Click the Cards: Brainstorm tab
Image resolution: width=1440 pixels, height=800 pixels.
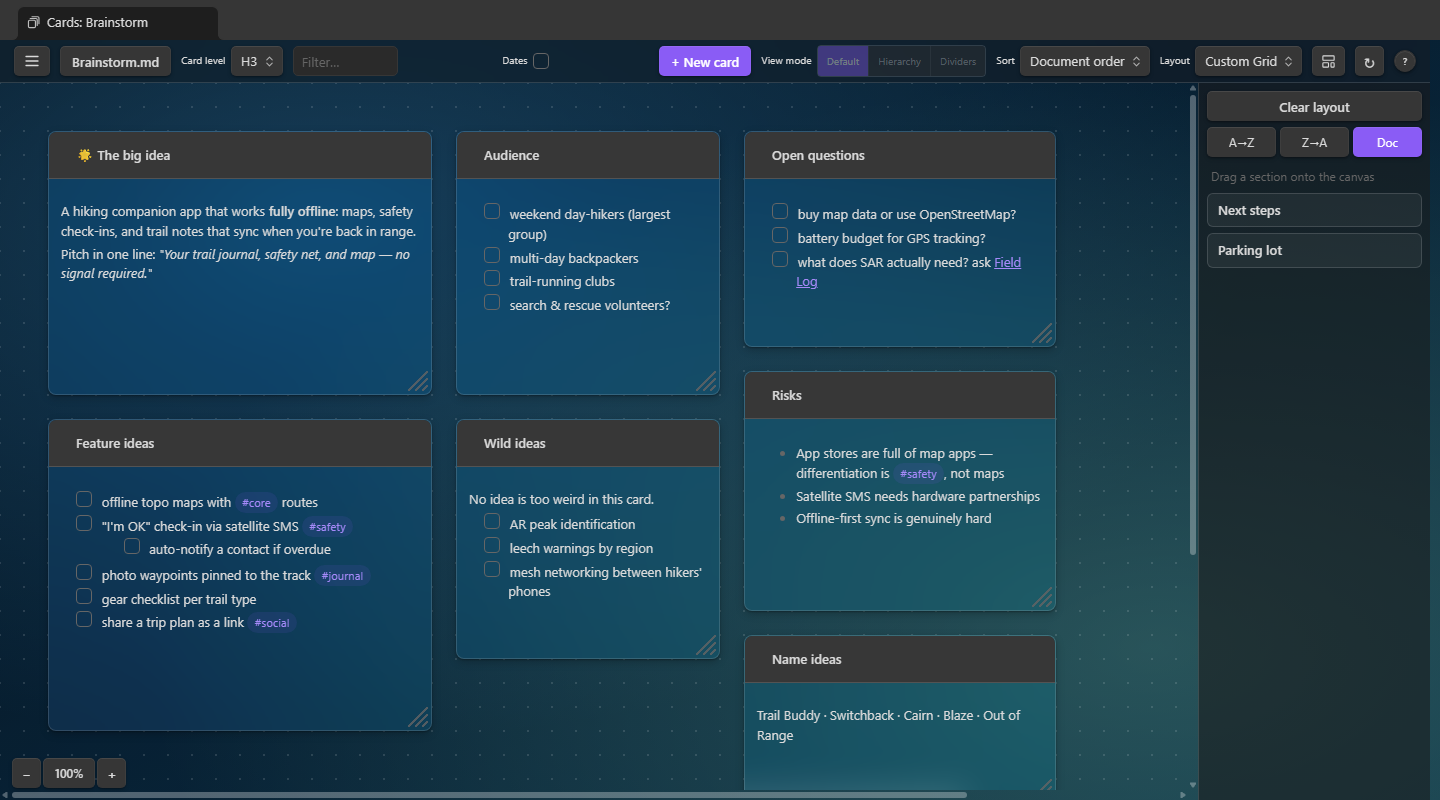click(118, 22)
